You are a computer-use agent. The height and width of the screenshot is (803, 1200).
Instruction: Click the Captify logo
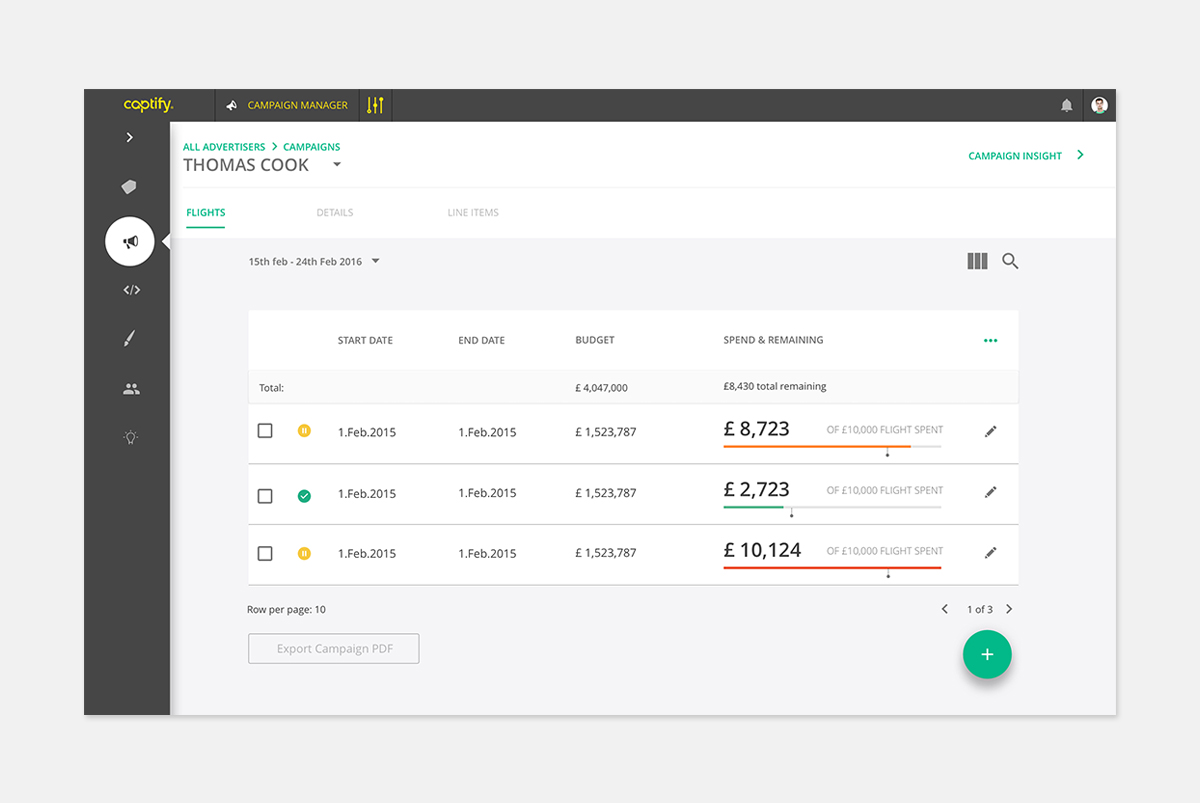(148, 105)
